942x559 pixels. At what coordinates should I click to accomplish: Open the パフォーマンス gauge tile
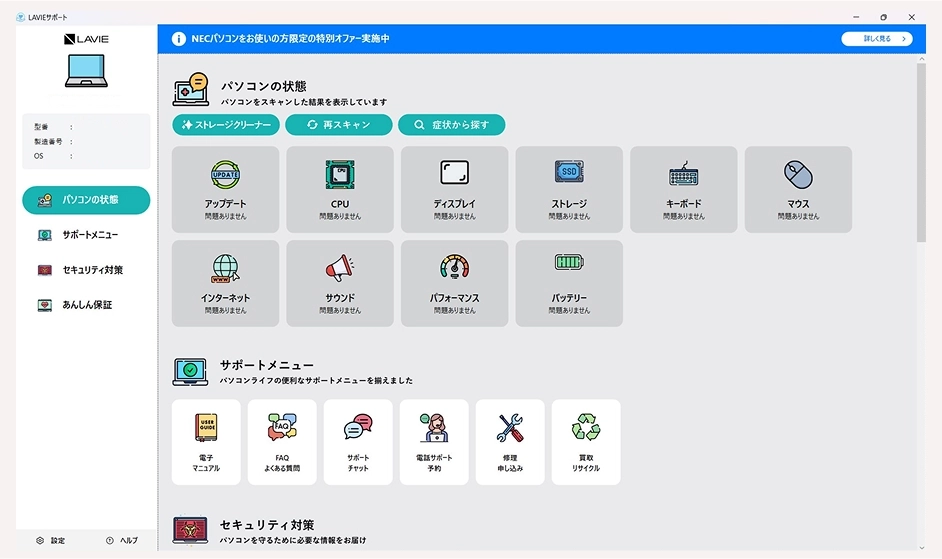click(x=454, y=284)
